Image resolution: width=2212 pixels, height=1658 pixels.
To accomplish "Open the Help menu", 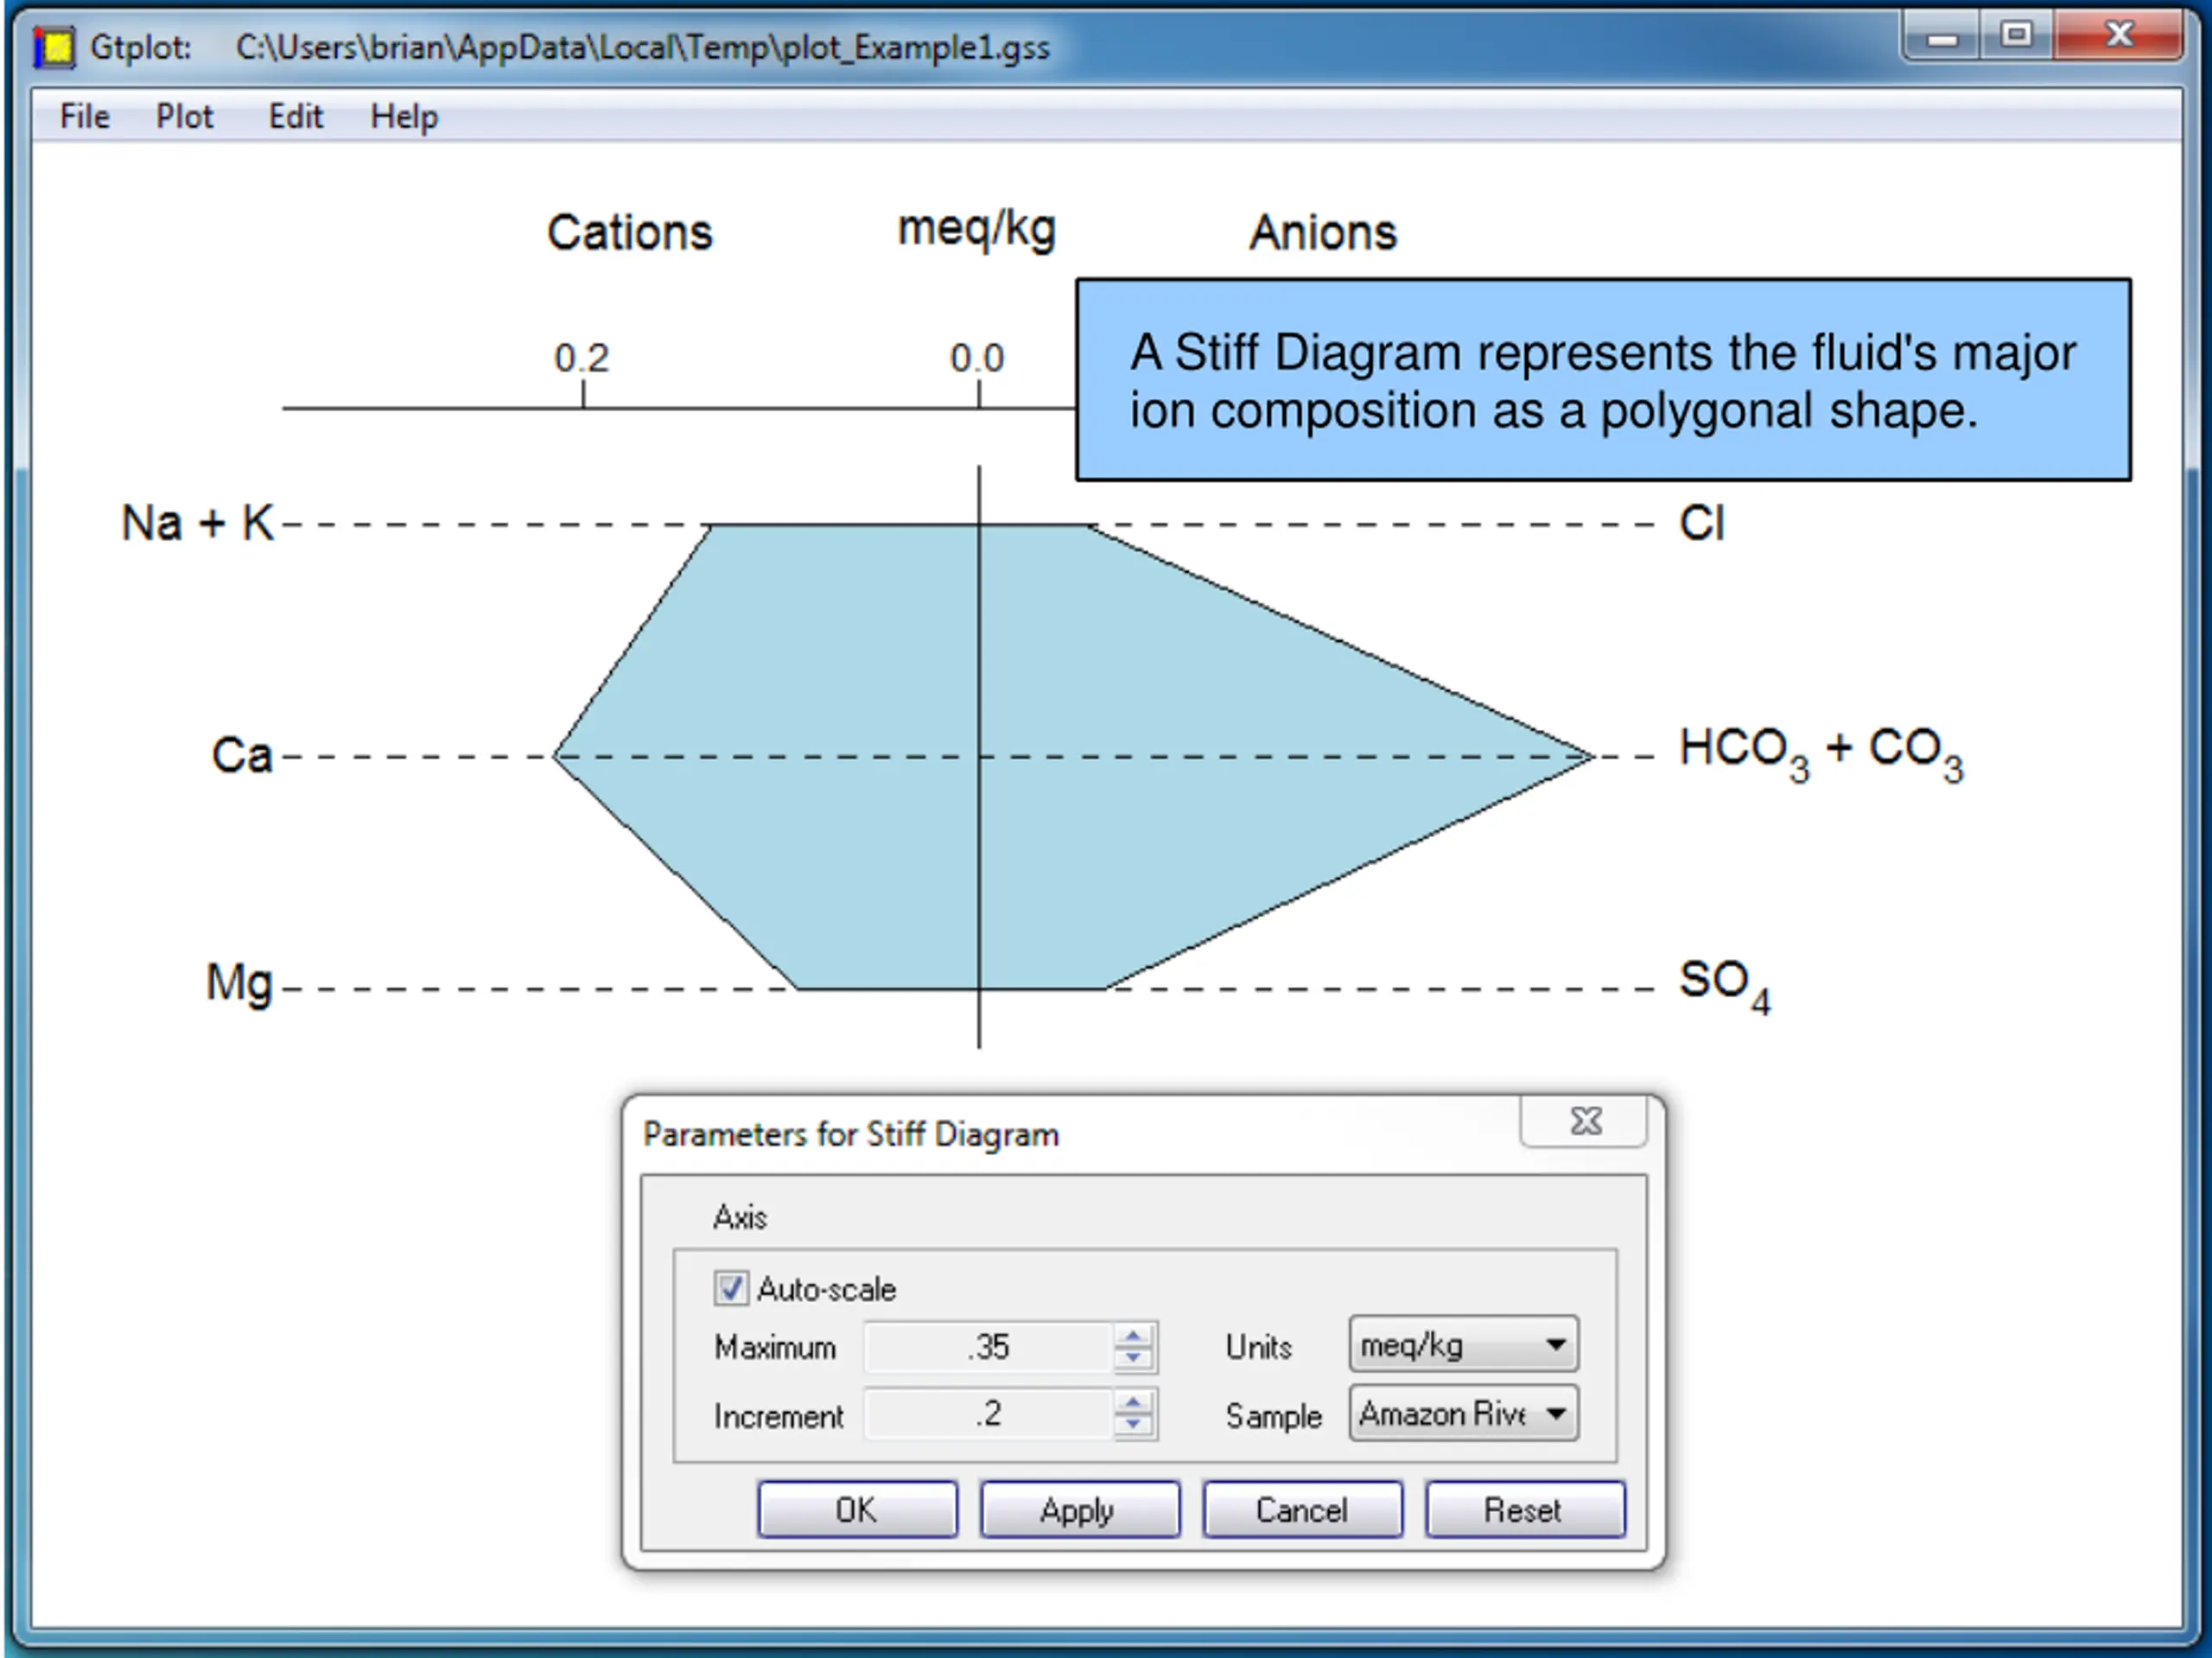I will coord(404,117).
